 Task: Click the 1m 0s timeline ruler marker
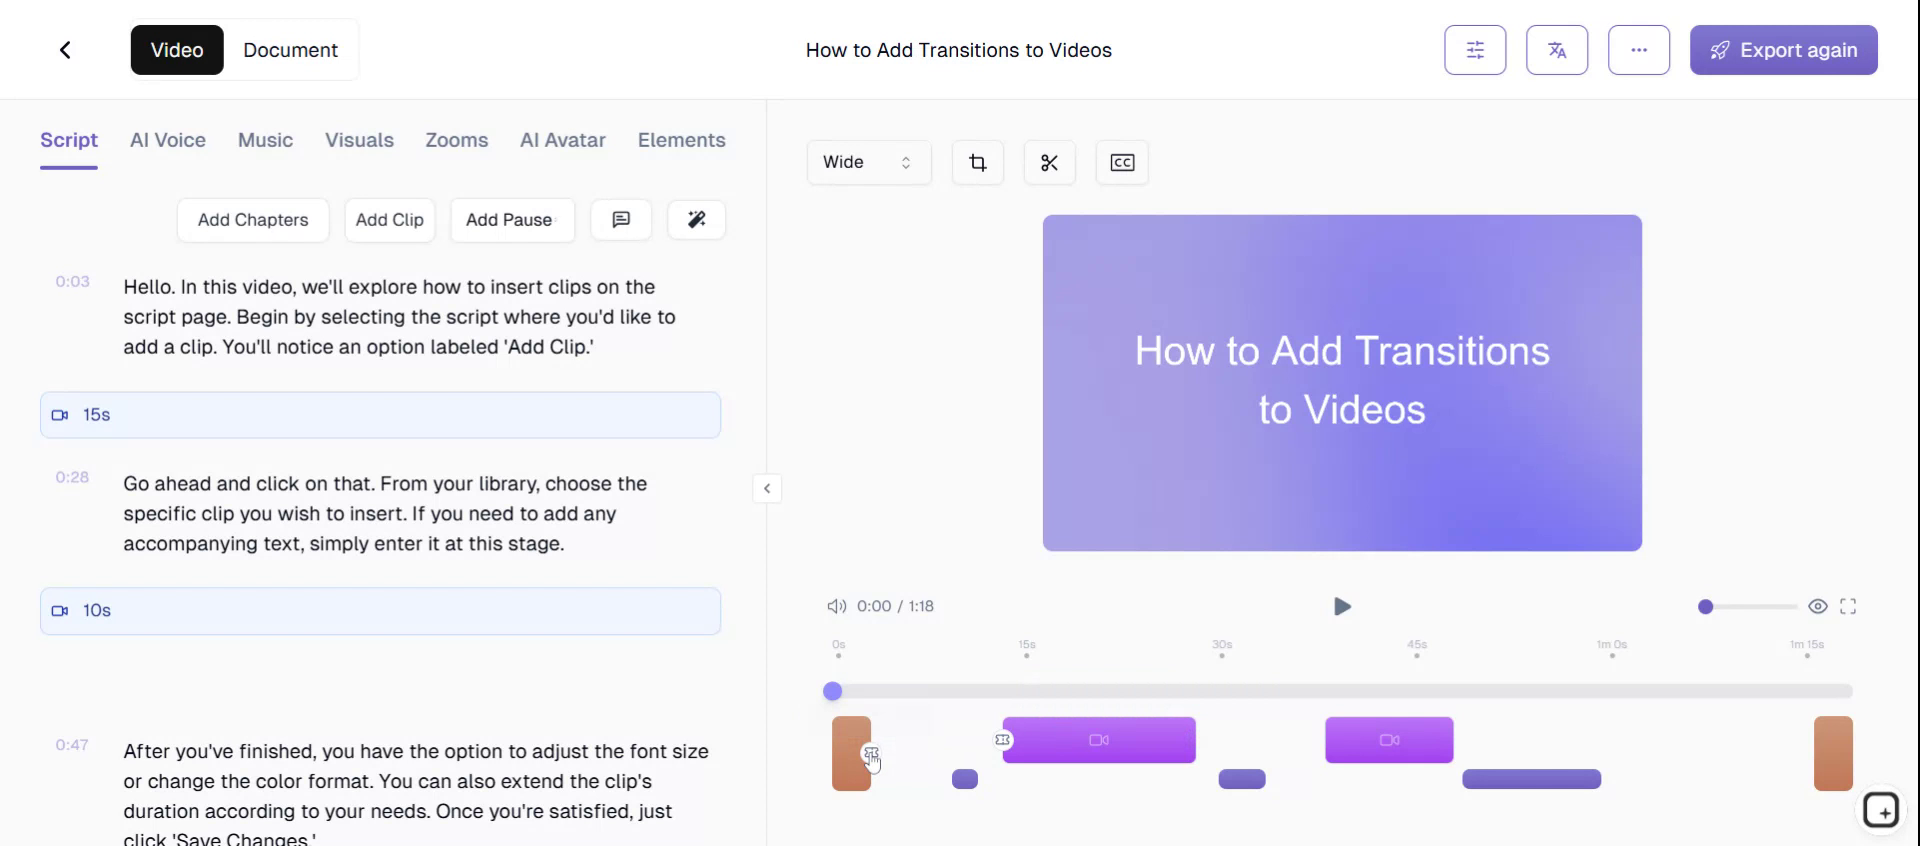(1612, 648)
